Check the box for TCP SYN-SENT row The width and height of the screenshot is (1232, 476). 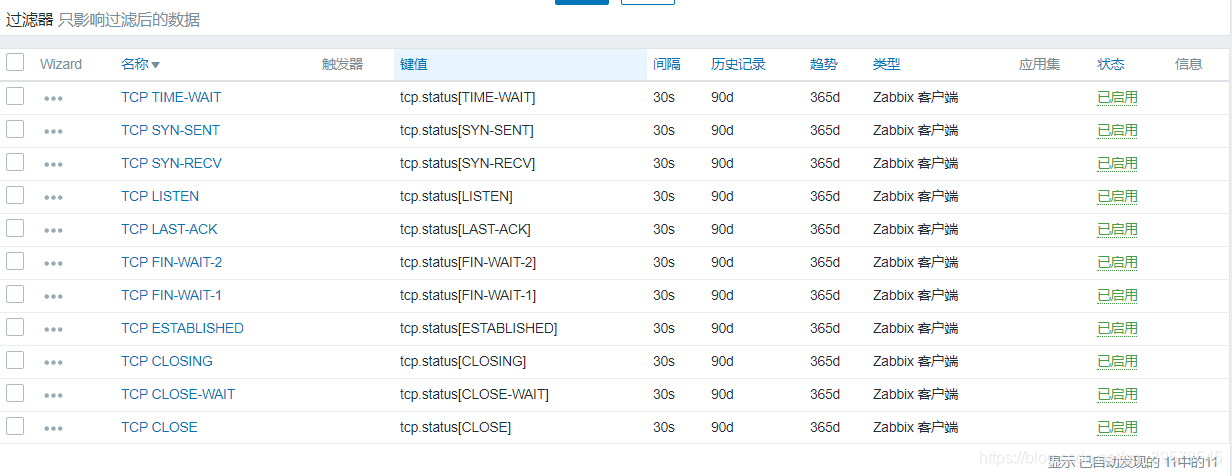click(15, 129)
